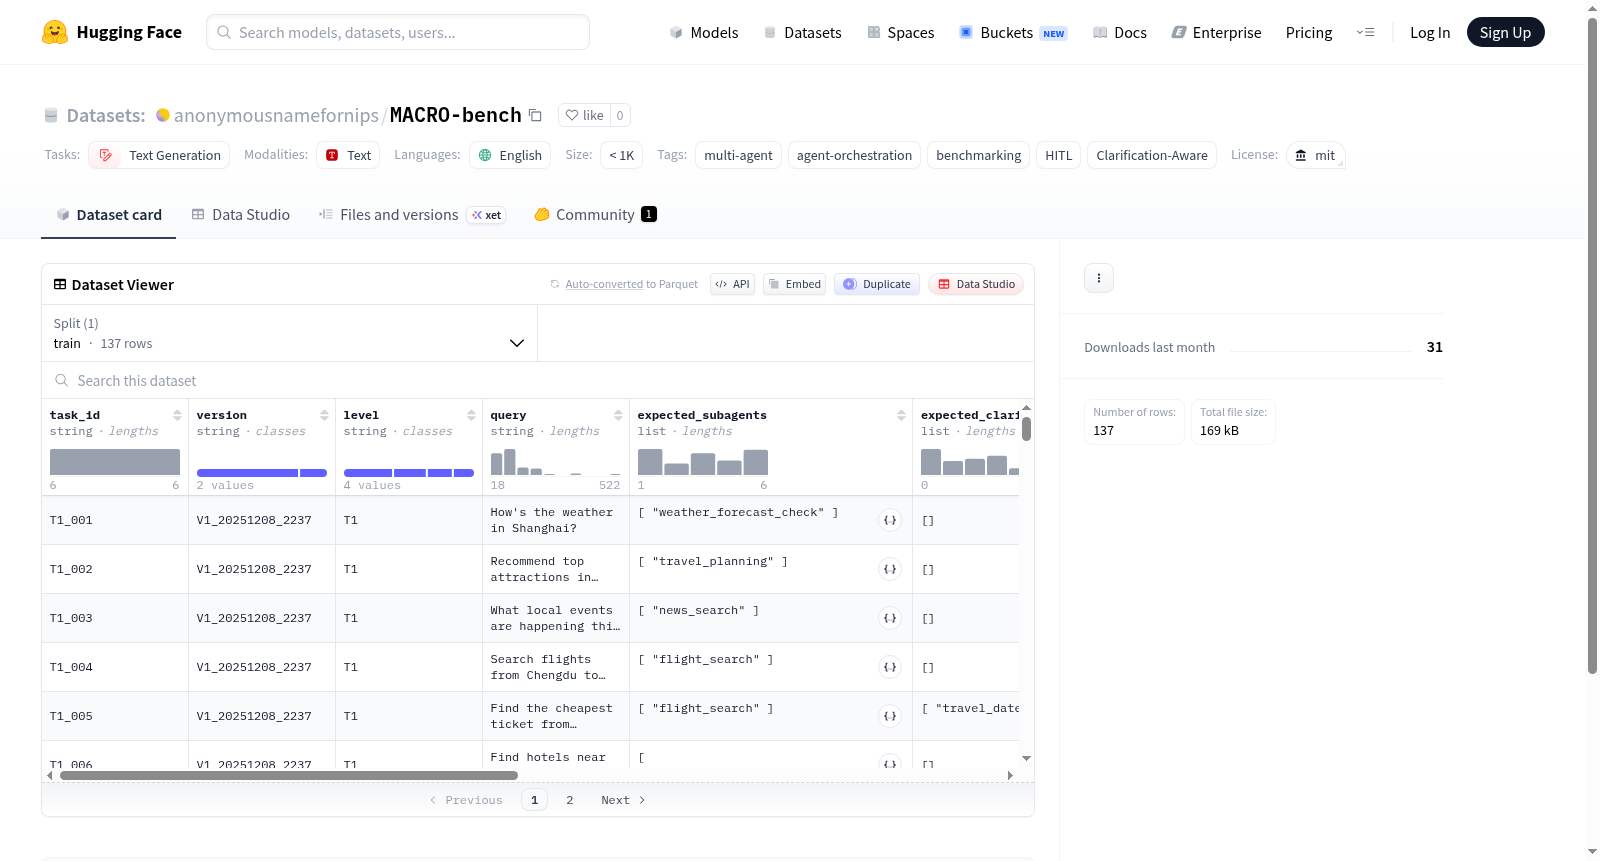Click the Datasets: breadcrumb label

click(x=106, y=115)
